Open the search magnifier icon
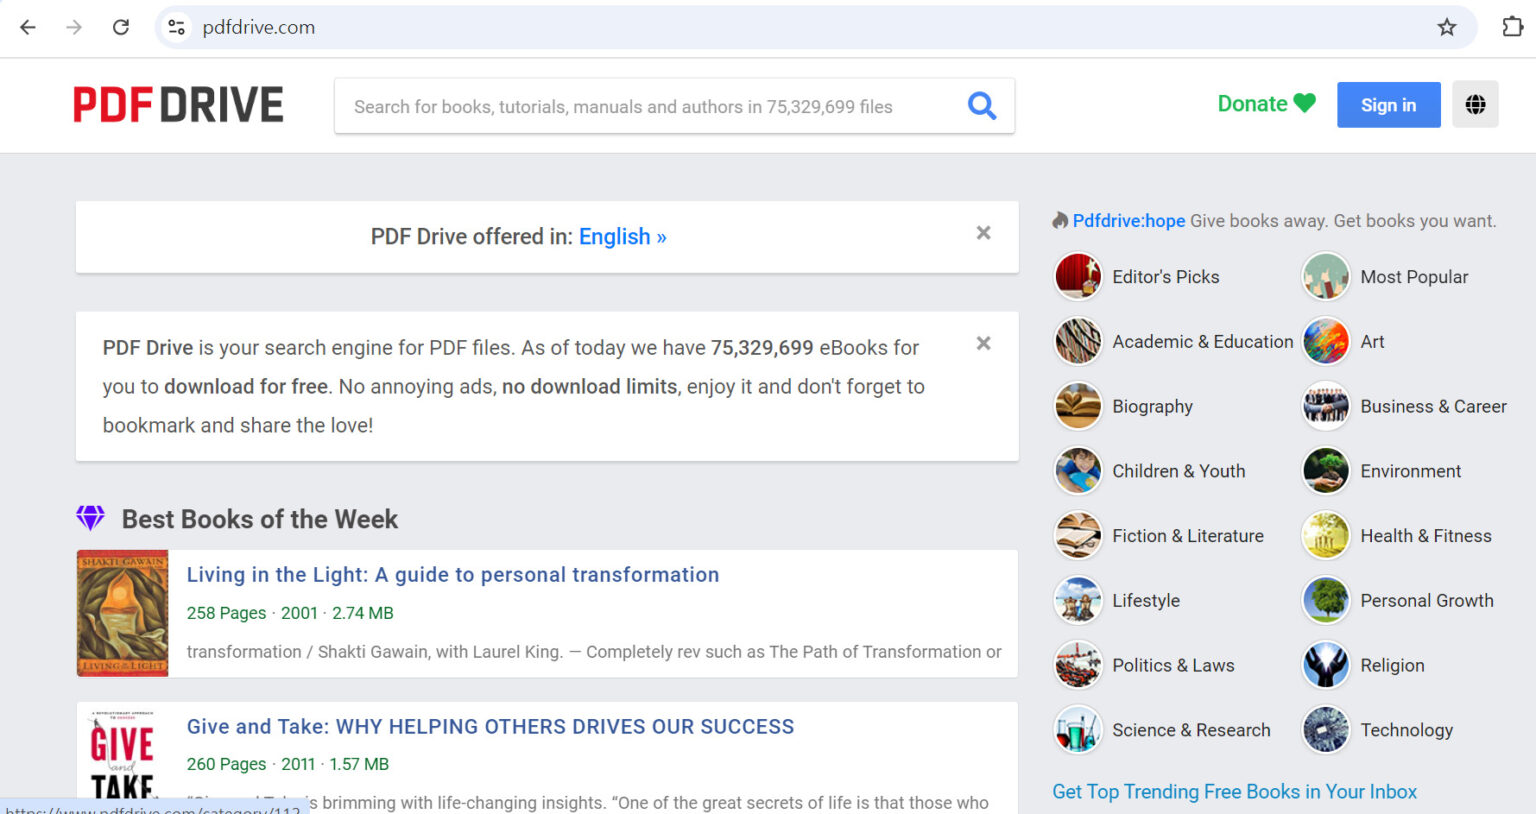 point(981,105)
